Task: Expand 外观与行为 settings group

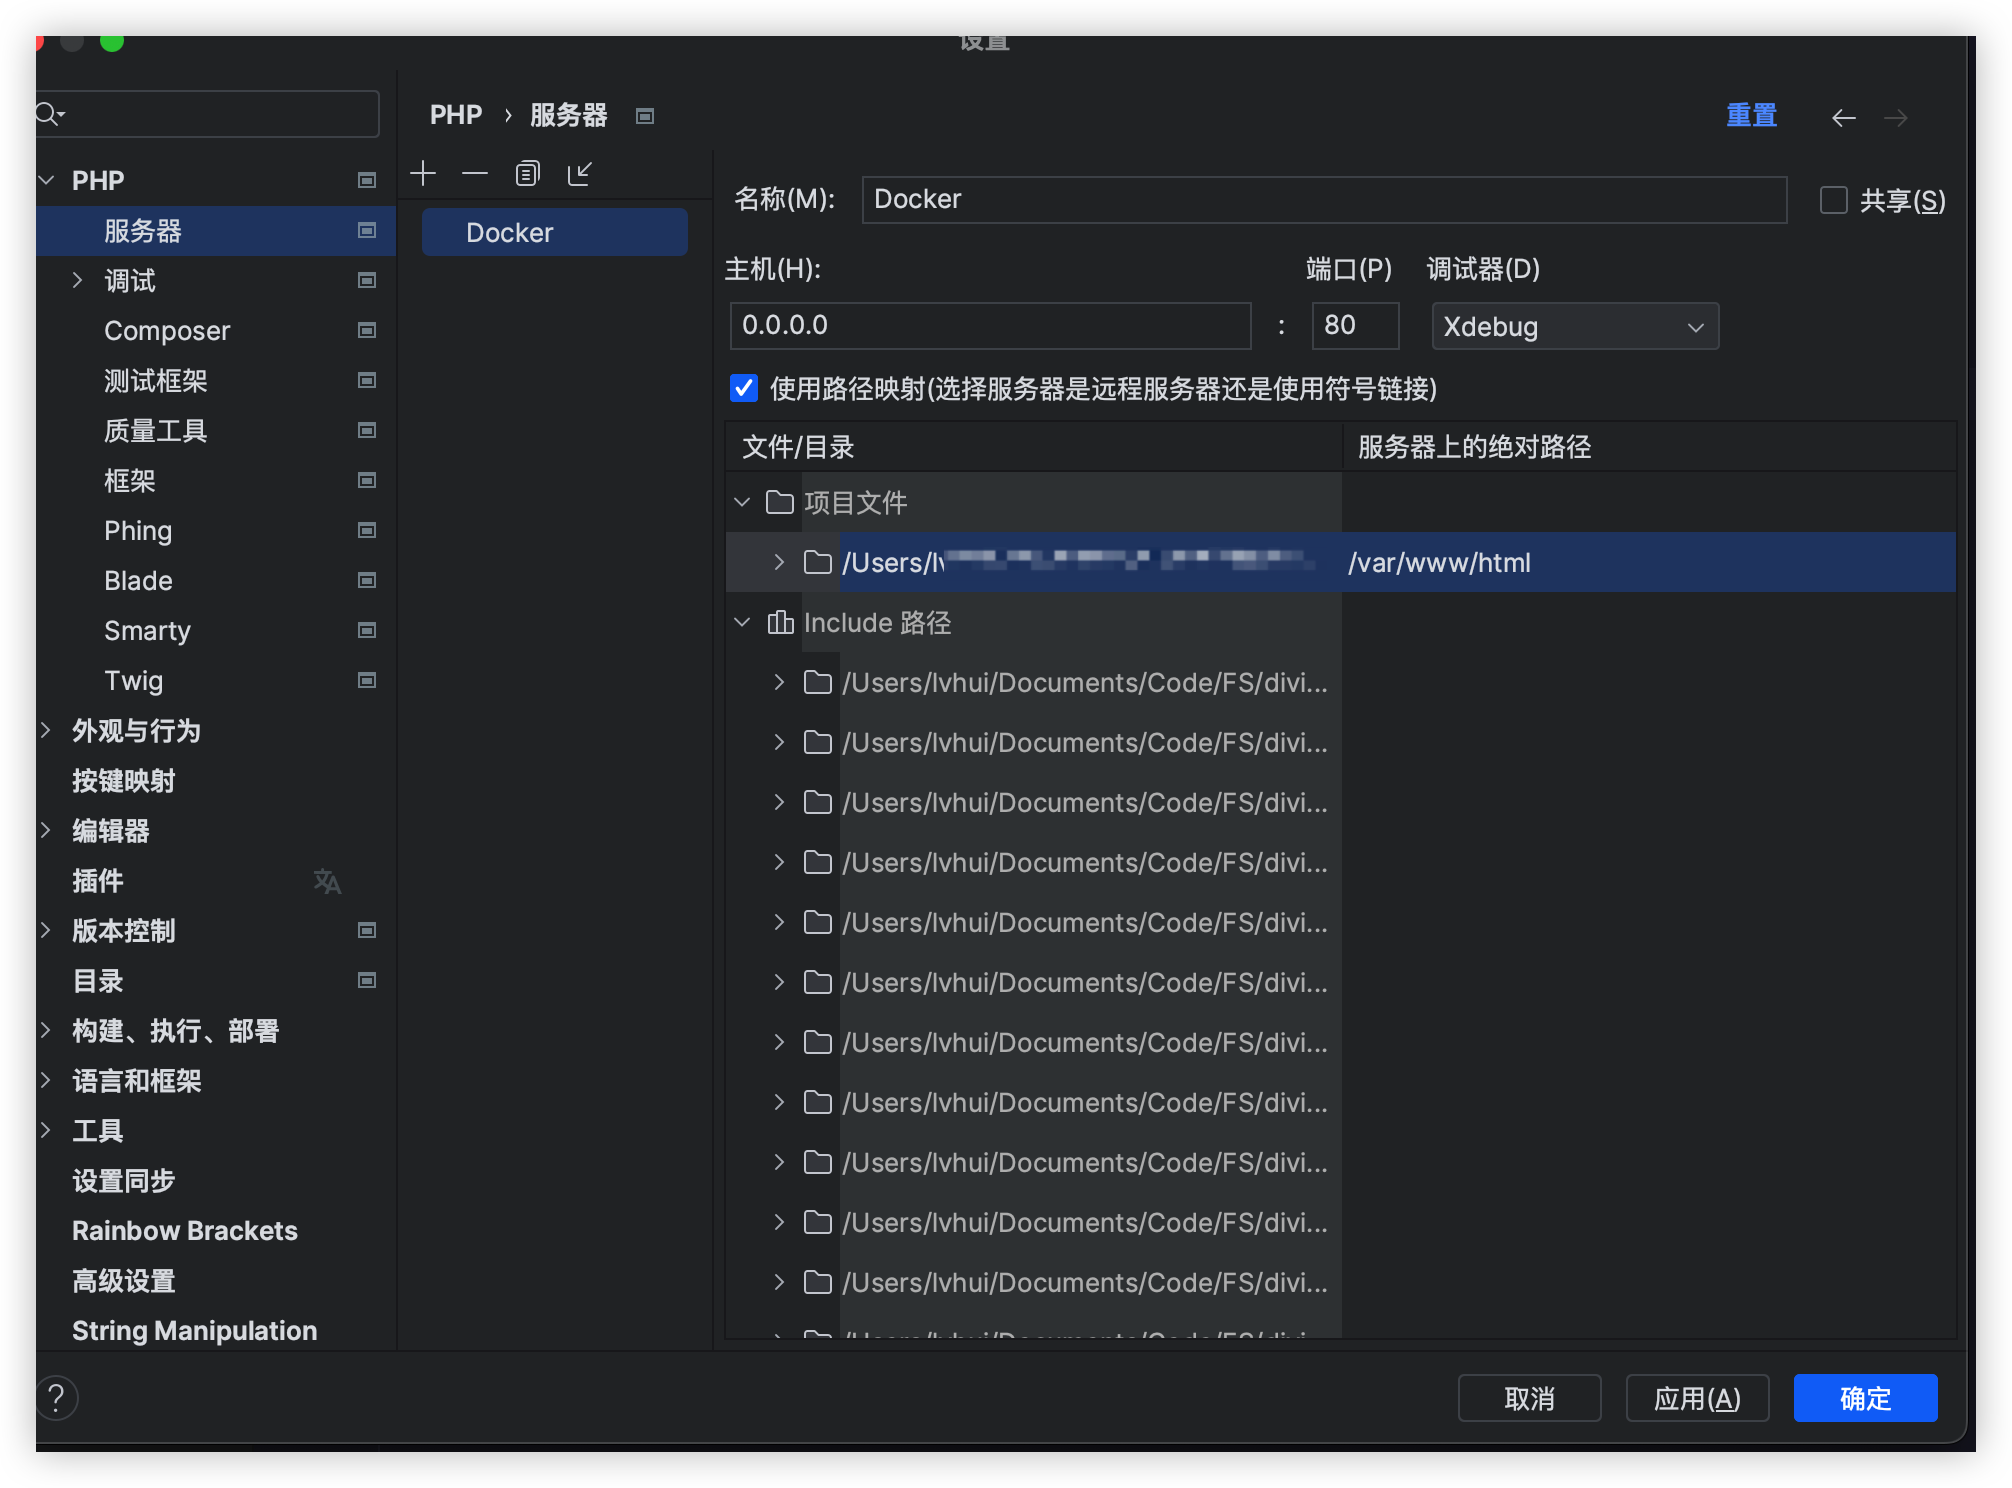Action: click(46, 730)
